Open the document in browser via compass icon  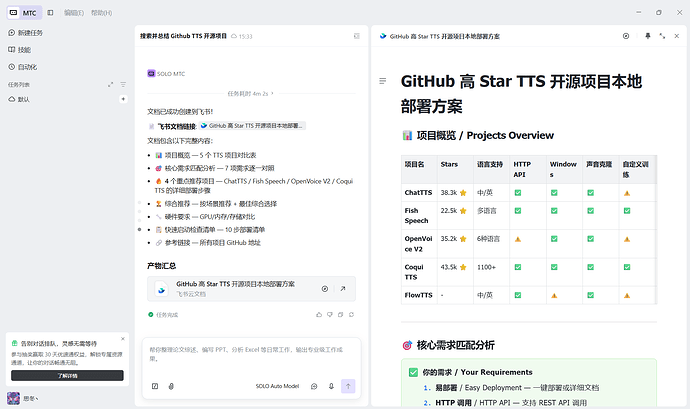pos(626,36)
